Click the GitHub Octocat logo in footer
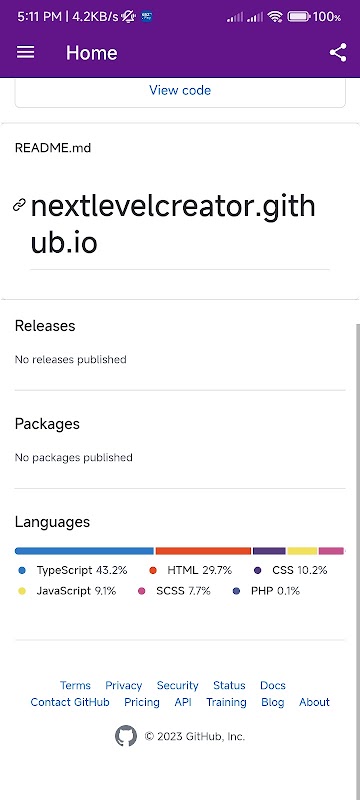 point(125,736)
